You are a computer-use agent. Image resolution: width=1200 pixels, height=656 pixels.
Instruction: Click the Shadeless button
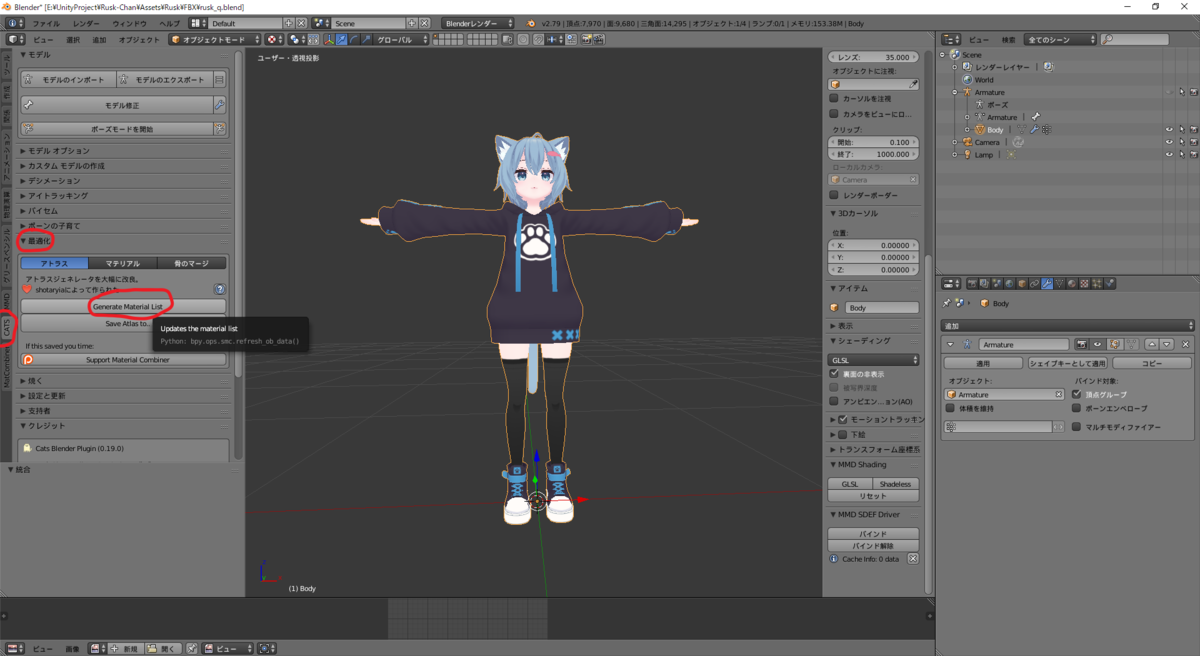895,484
